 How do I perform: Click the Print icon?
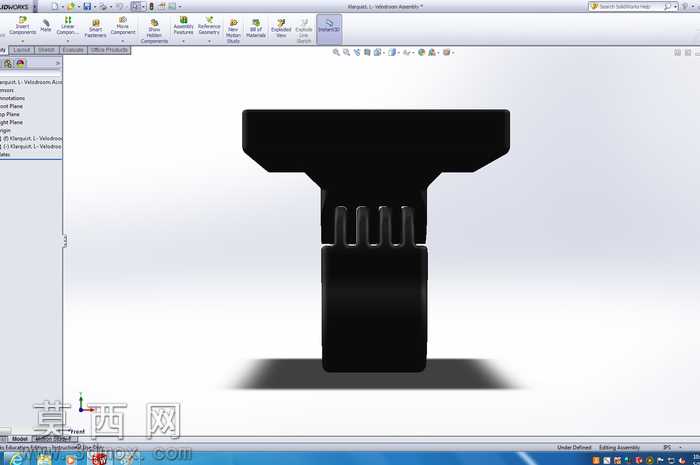pyautogui.click(x=103, y=6)
